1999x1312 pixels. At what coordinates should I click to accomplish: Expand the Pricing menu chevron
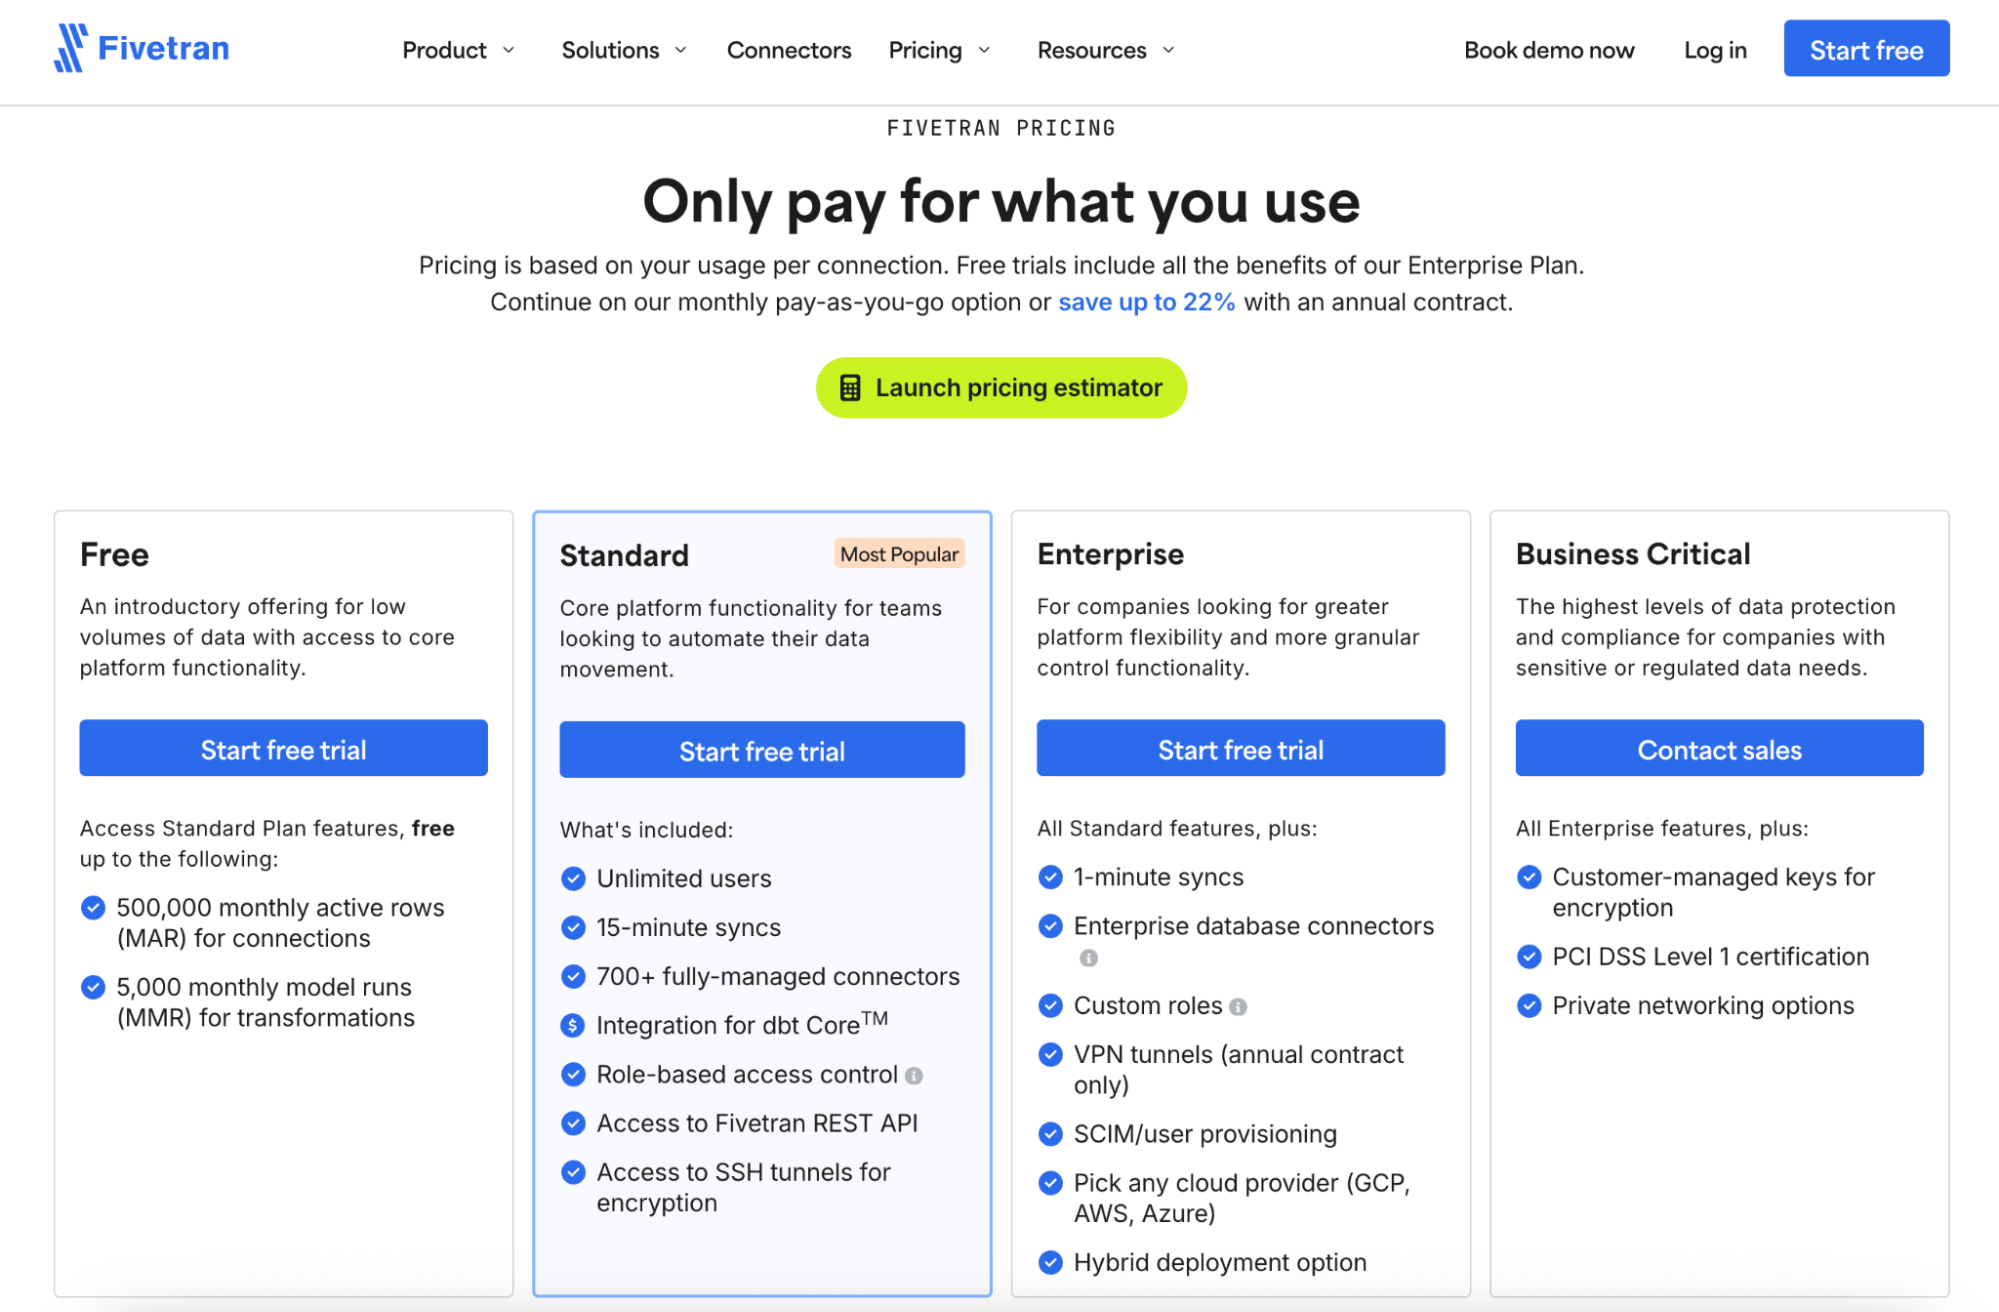click(x=984, y=50)
